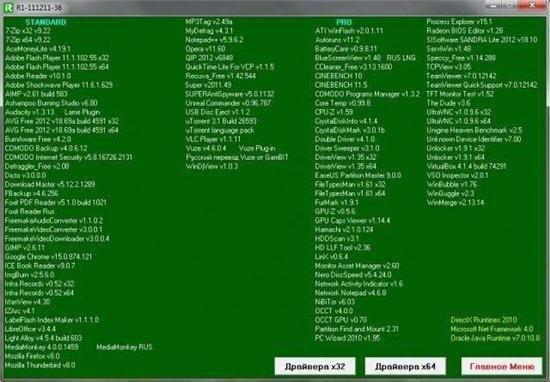The image size is (550, 382).
Task: Select Microsoft Net Framework 4.0
Action: pyautogui.click(x=491, y=329)
